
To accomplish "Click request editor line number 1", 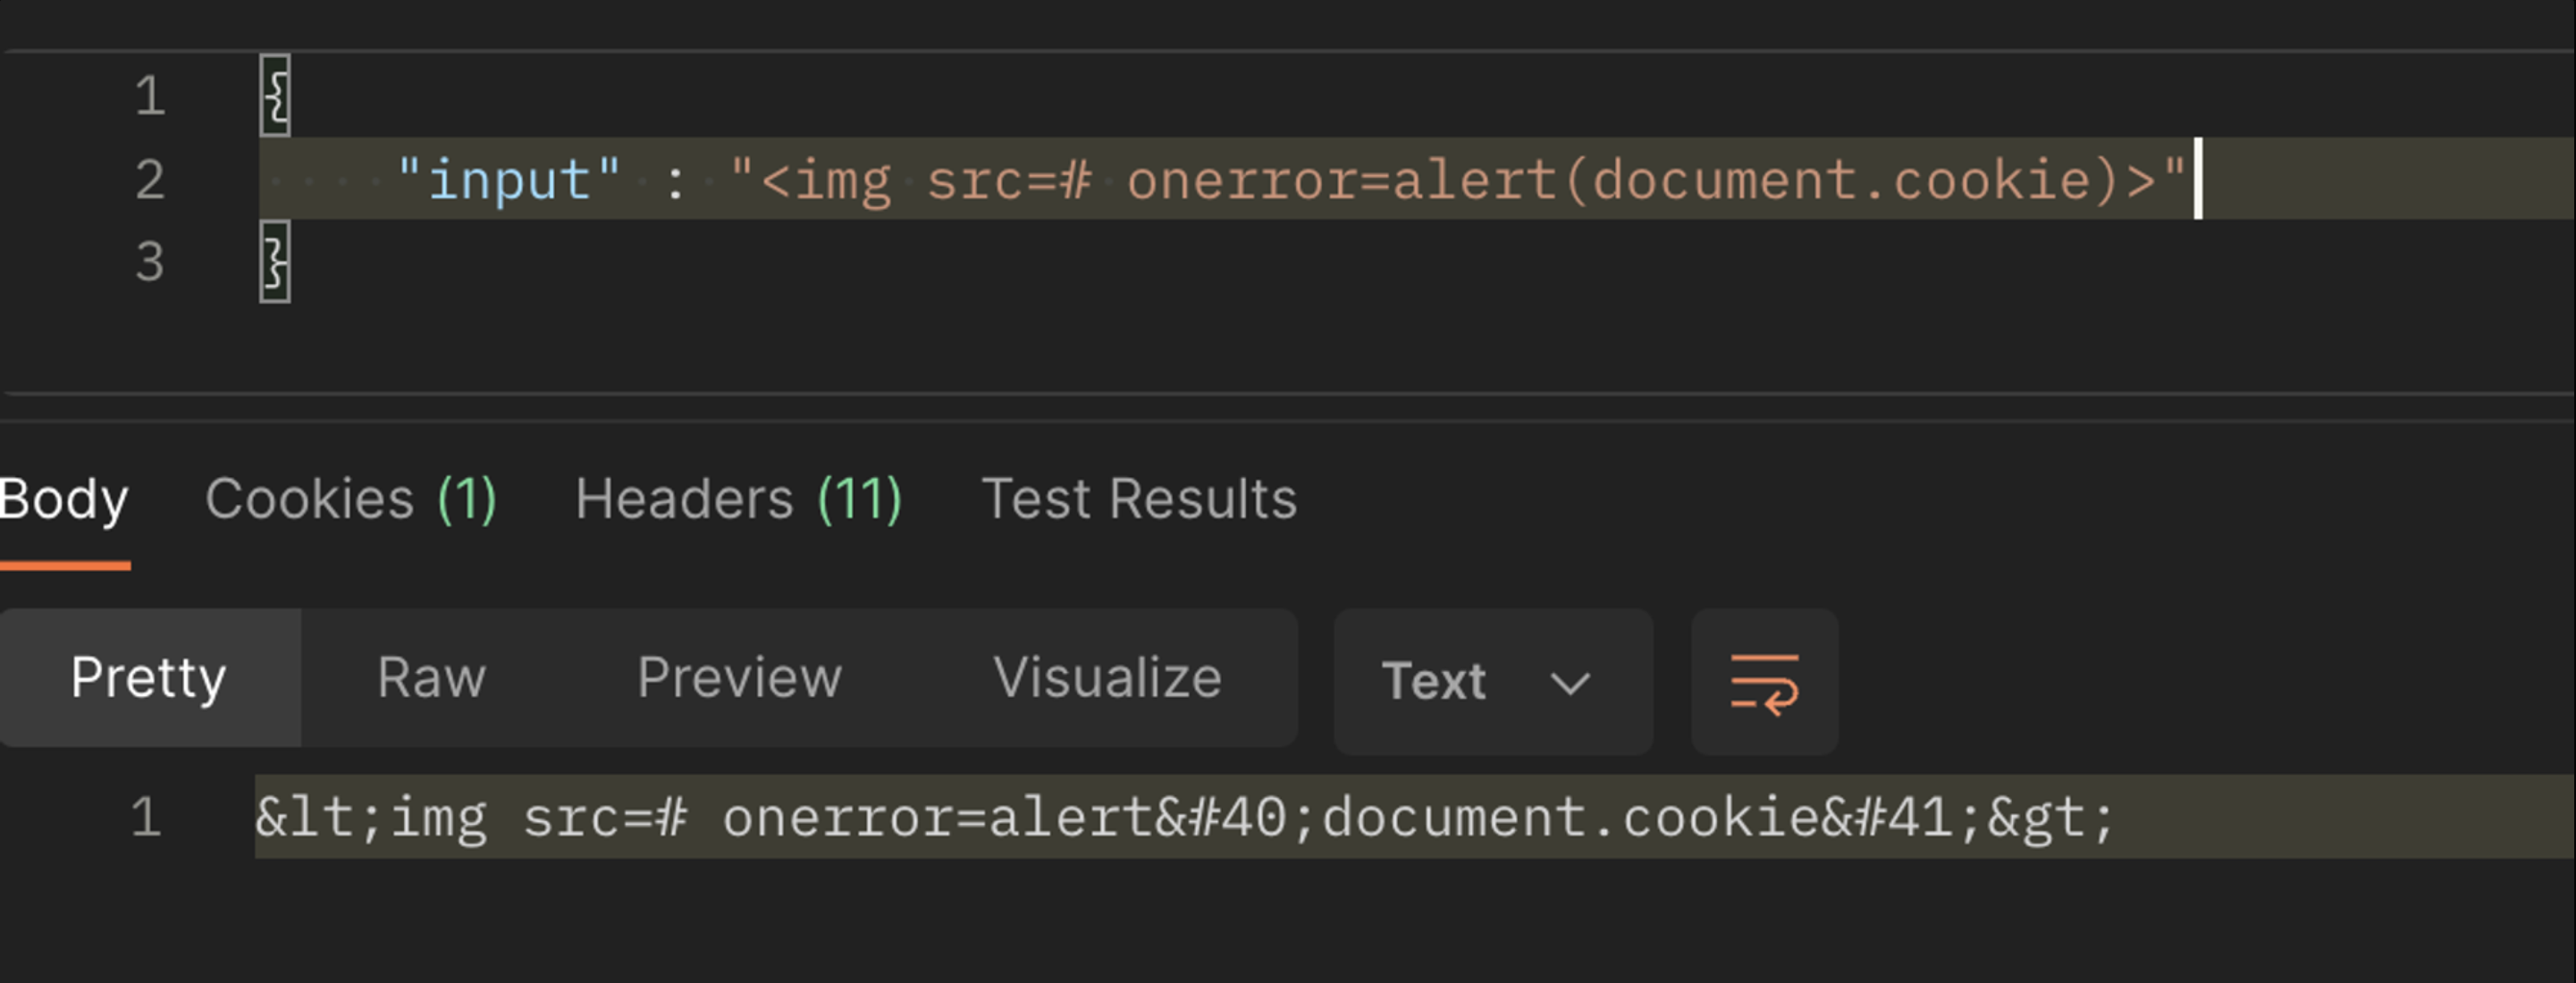I will click(x=150, y=97).
